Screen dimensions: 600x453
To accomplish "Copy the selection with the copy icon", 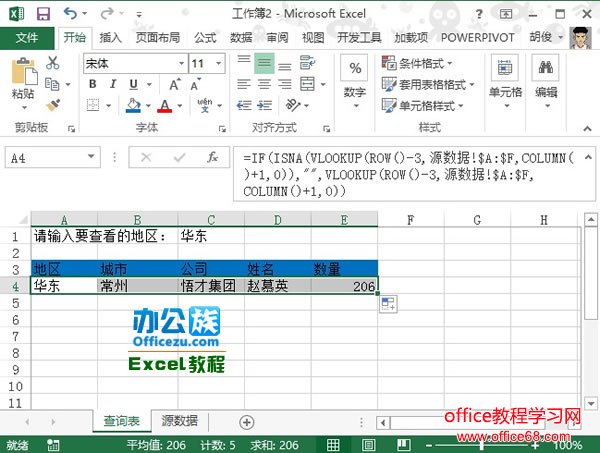I will pos(52,84).
